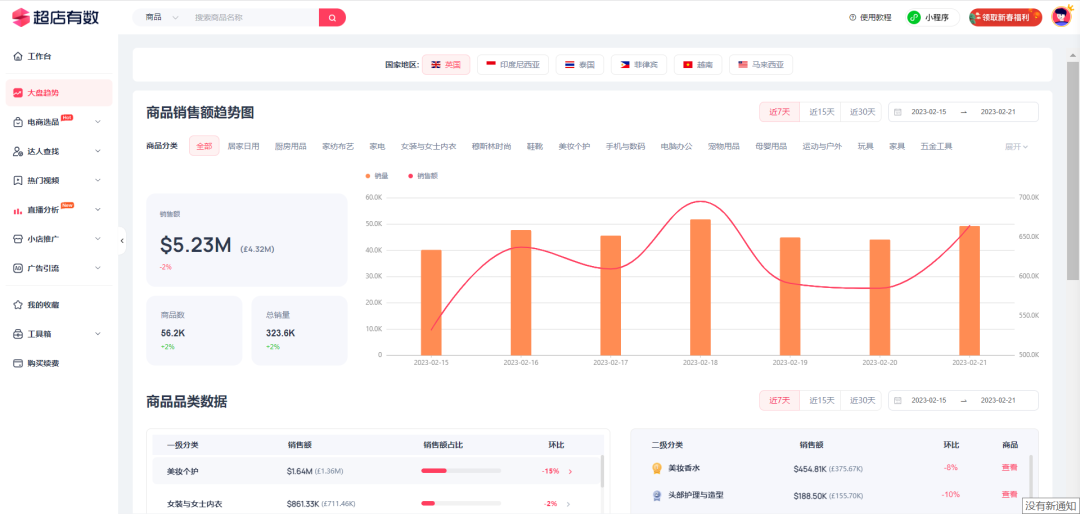The image size is (1080, 514).
Task: Click the 我的收藏 star icon
Action: [18, 305]
